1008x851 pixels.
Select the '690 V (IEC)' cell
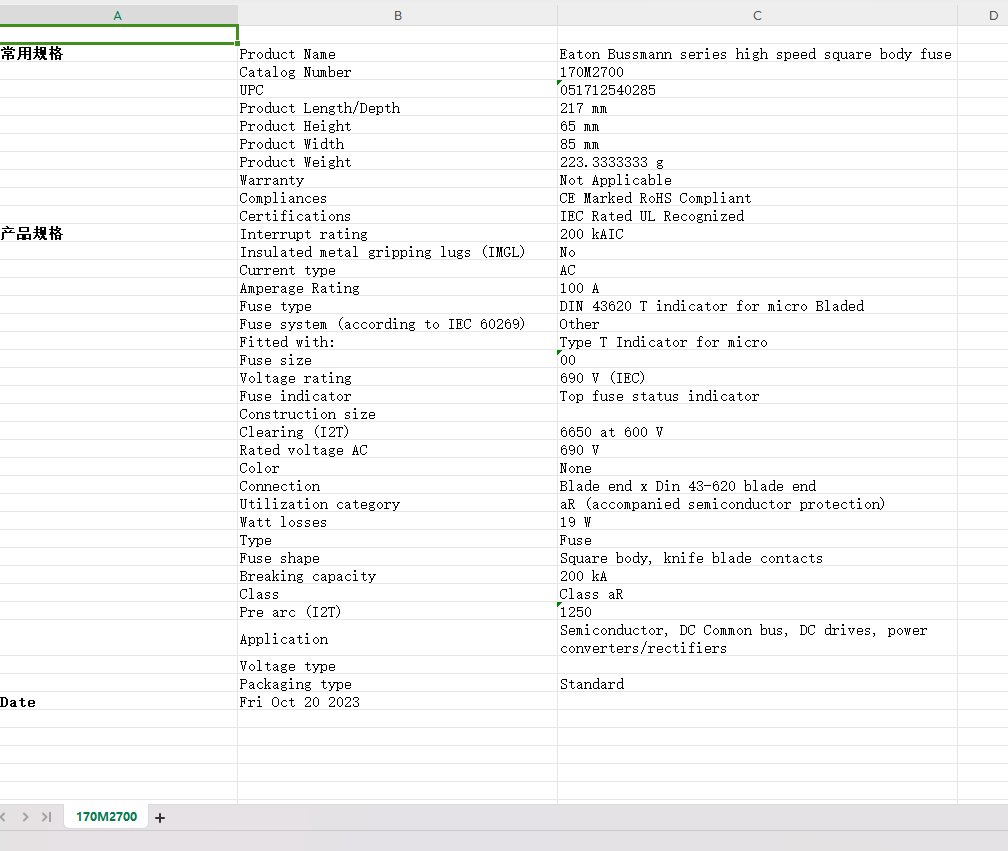tap(757, 377)
